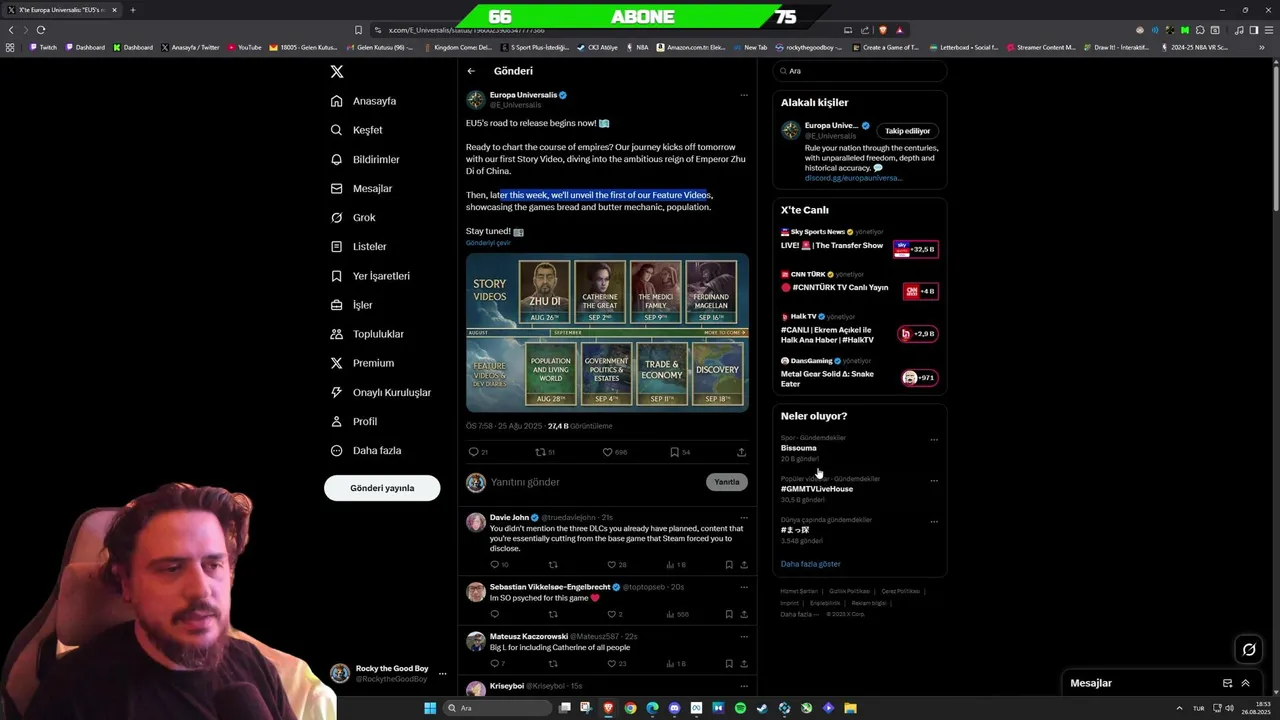1280x720 pixels.
Task: Share the Europa Universalis post
Action: point(741,452)
